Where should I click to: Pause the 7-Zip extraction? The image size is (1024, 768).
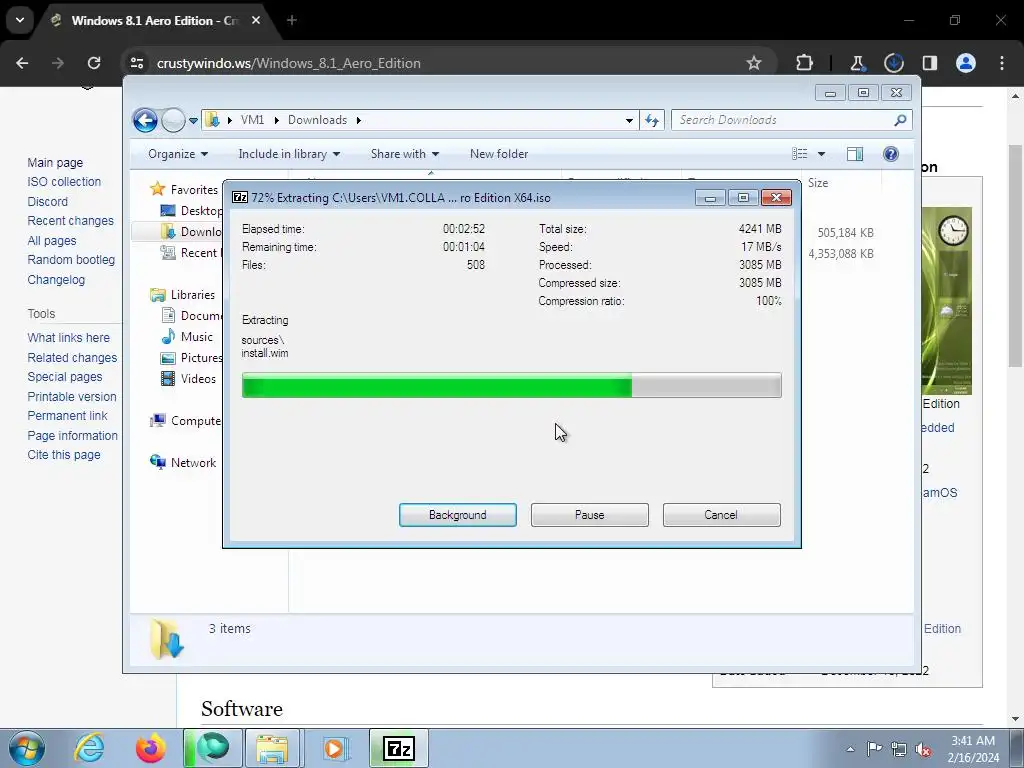point(590,515)
